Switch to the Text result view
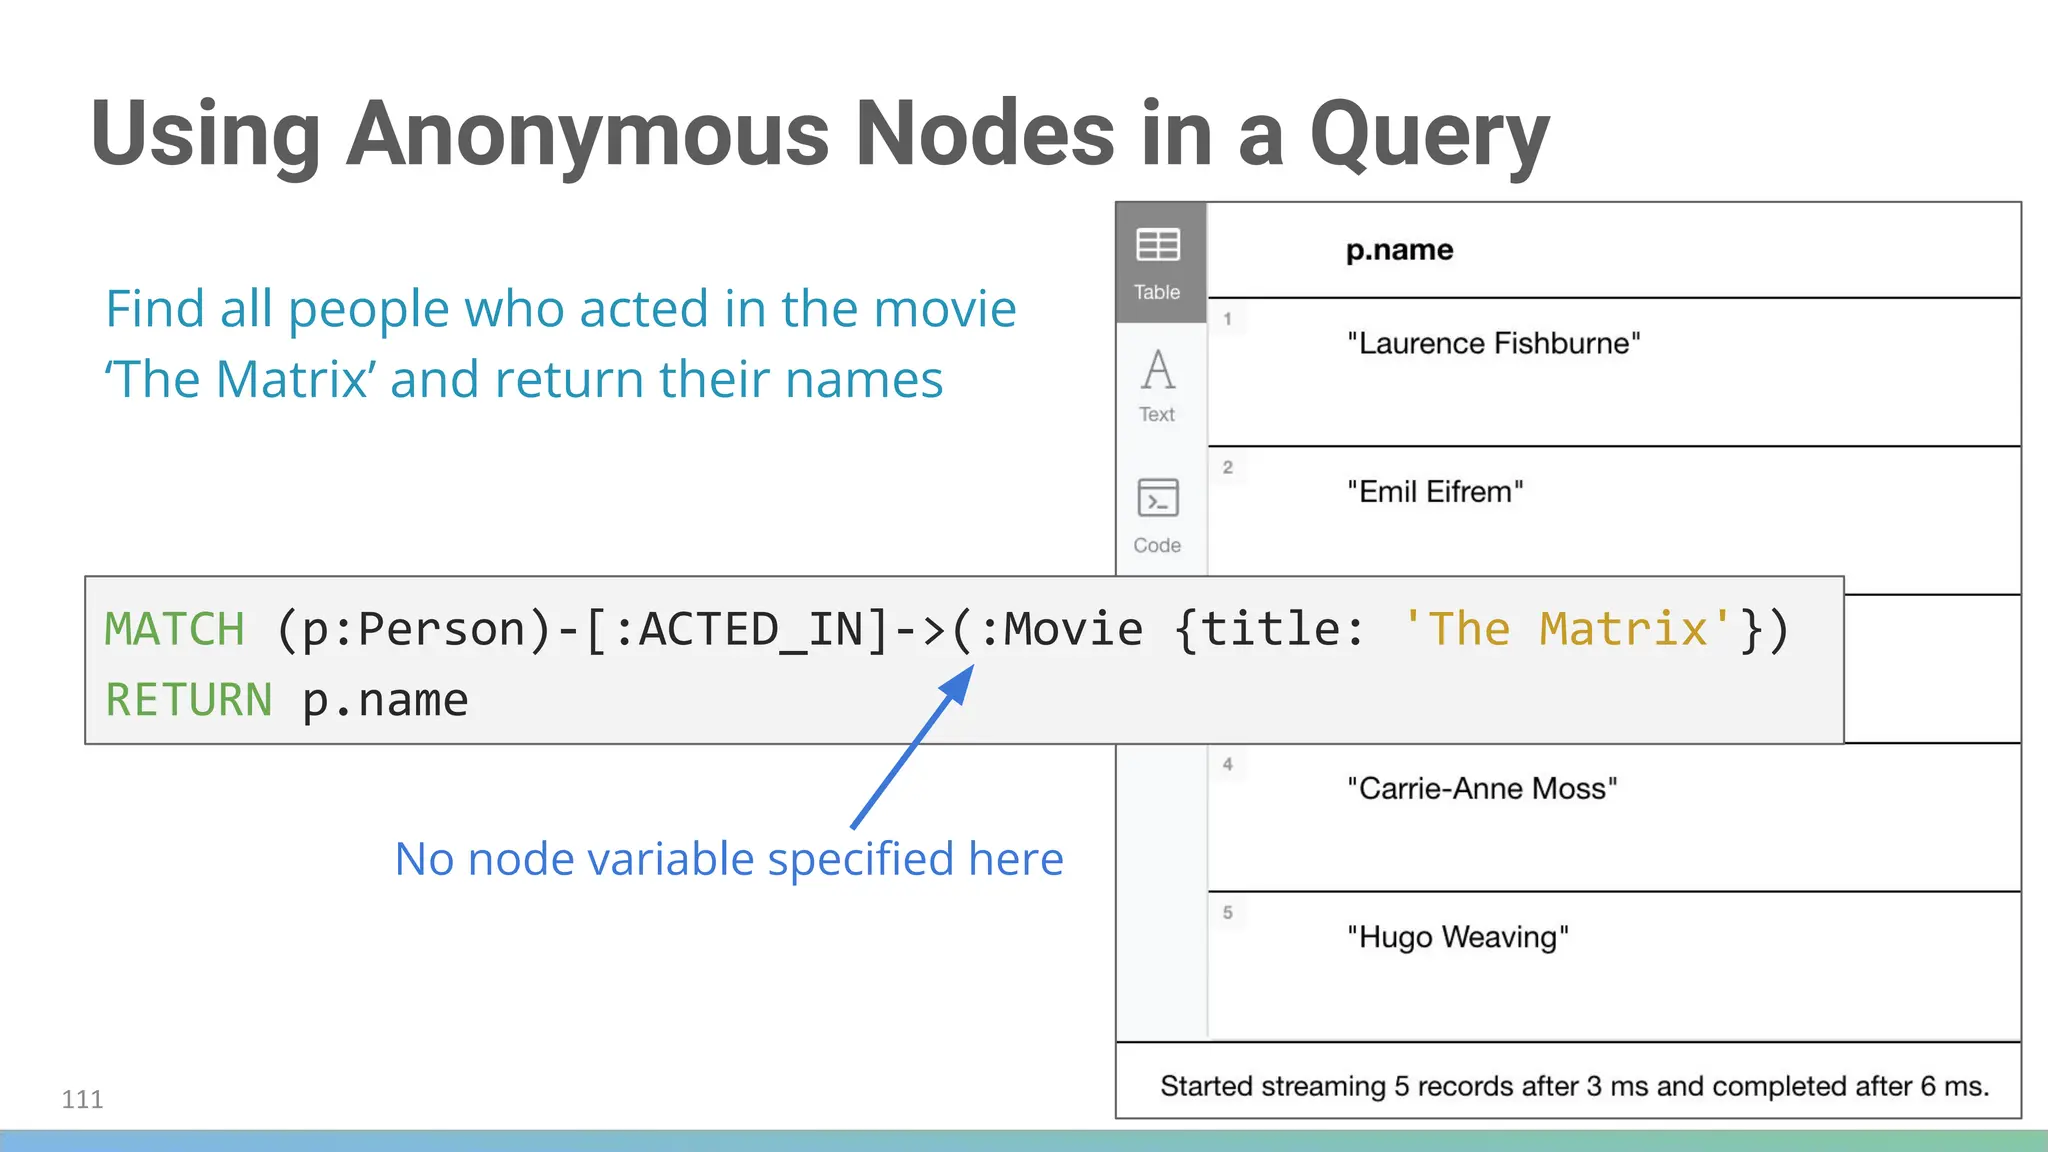This screenshot has height=1152, width=2048. pyautogui.click(x=1158, y=386)
